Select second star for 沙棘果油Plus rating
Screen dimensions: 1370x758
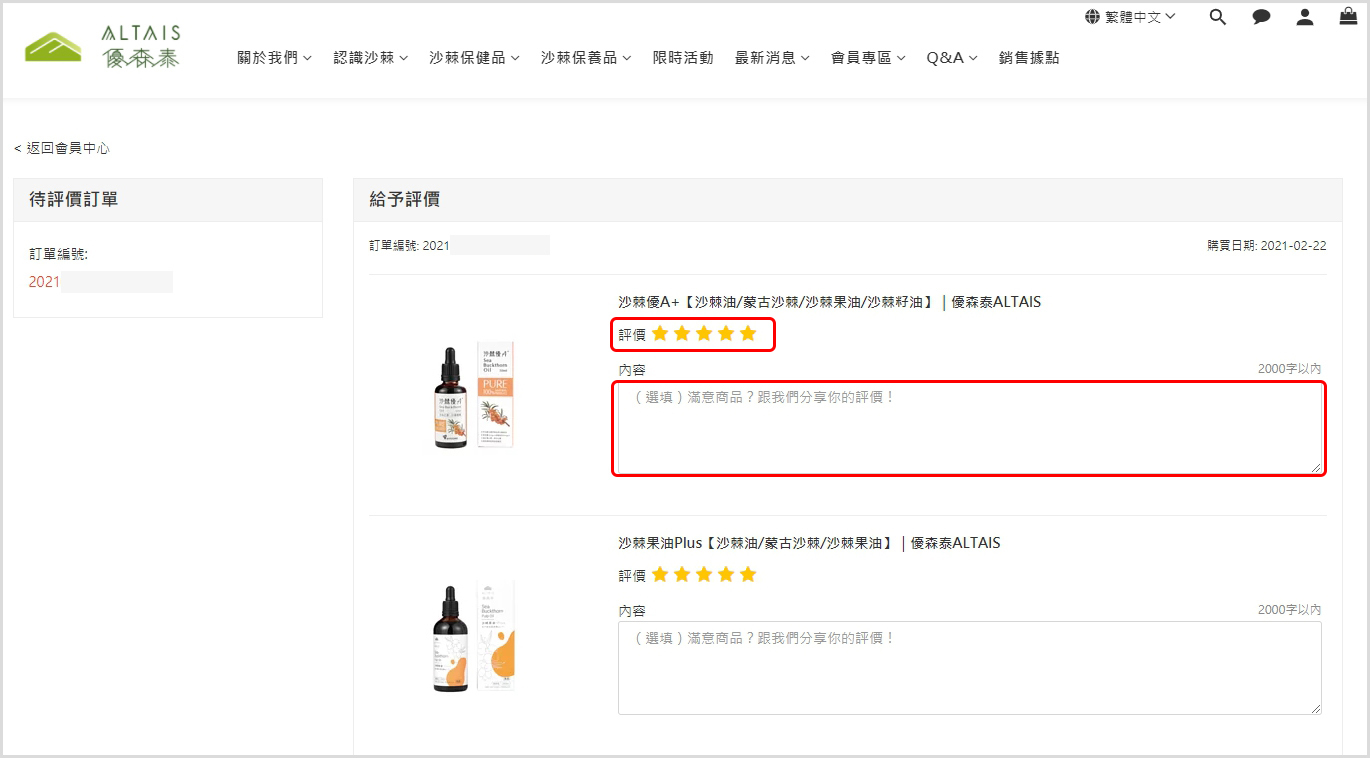point(682,574)
